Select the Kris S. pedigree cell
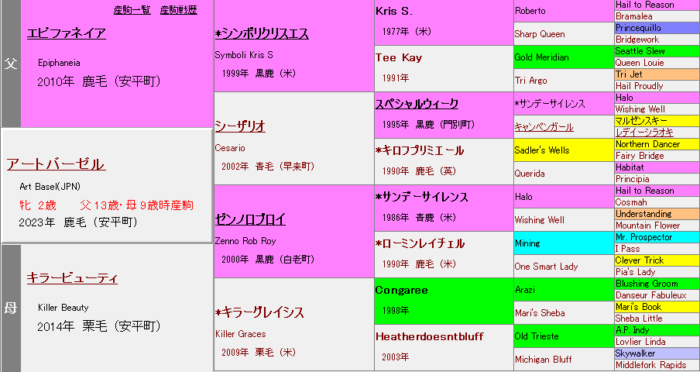Screen dimensions: 700x372 point(444,22)
